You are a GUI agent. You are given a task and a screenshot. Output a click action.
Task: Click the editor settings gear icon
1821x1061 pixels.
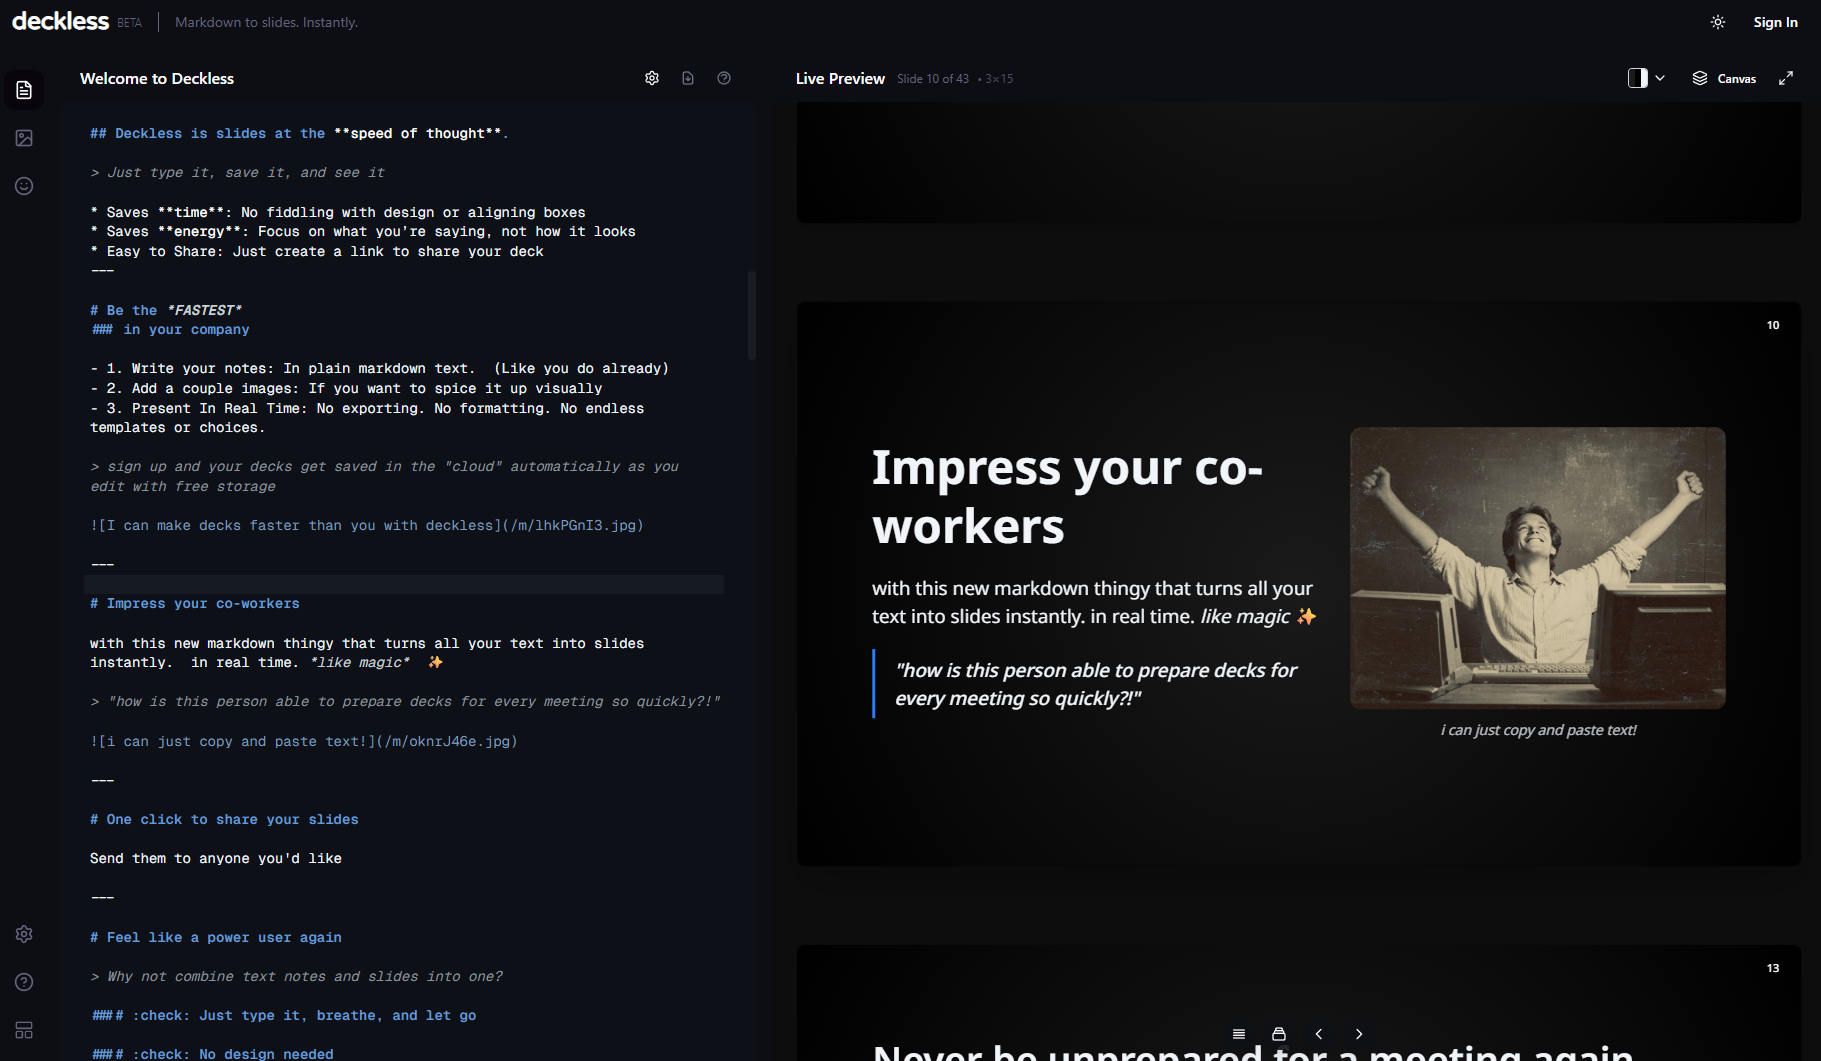pyautogui.click(x=652, y=78)
